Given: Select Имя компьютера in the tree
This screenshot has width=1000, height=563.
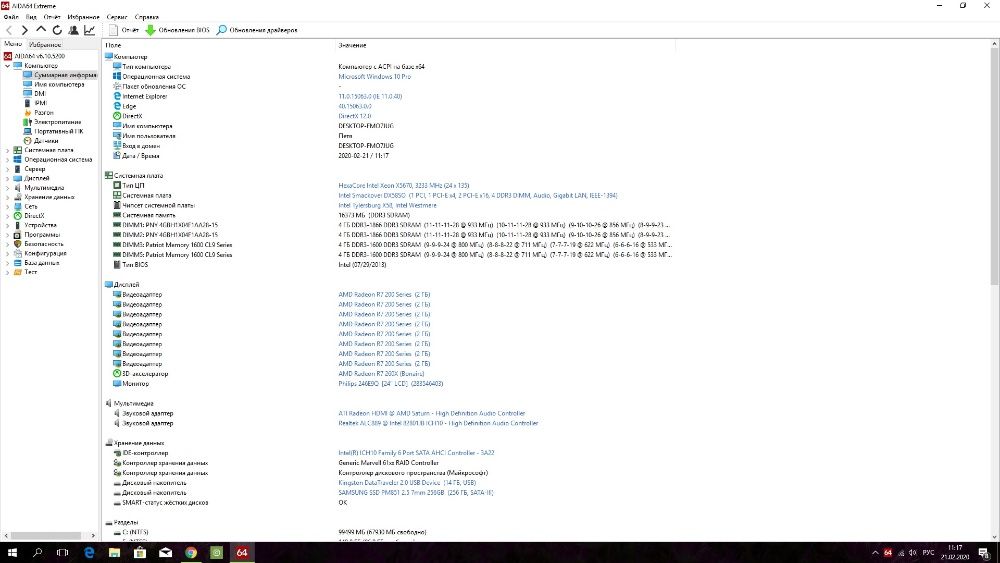Looking at the screenshot, I should [x=59, y=84].
